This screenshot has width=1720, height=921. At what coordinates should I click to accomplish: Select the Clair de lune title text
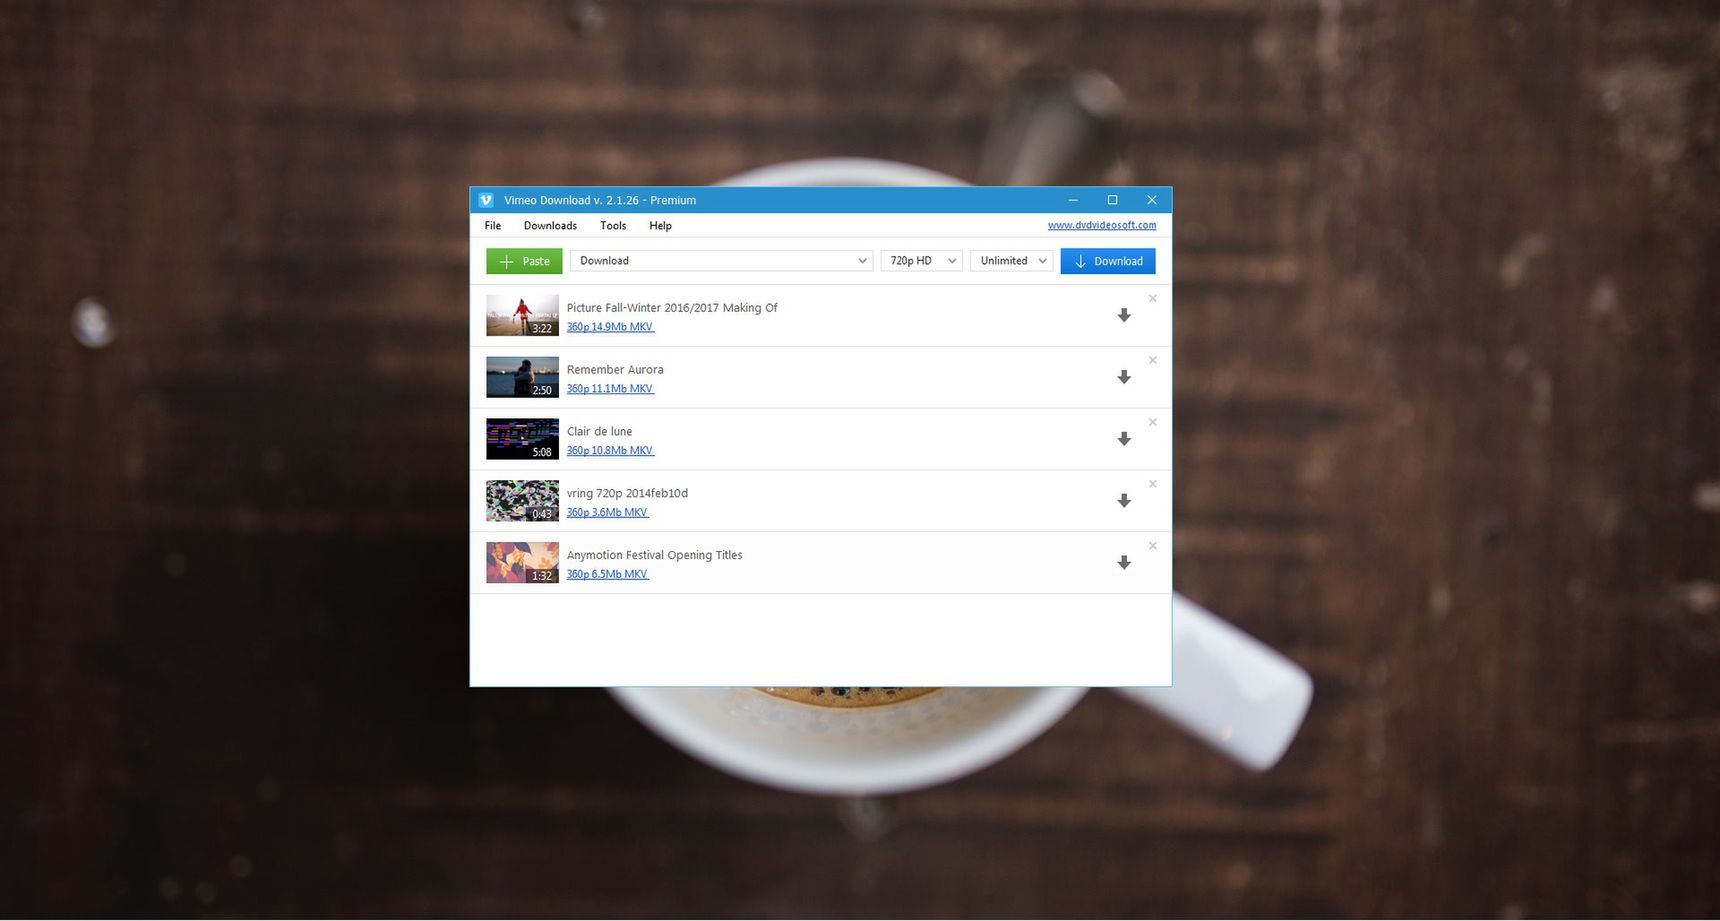(599, 432)
